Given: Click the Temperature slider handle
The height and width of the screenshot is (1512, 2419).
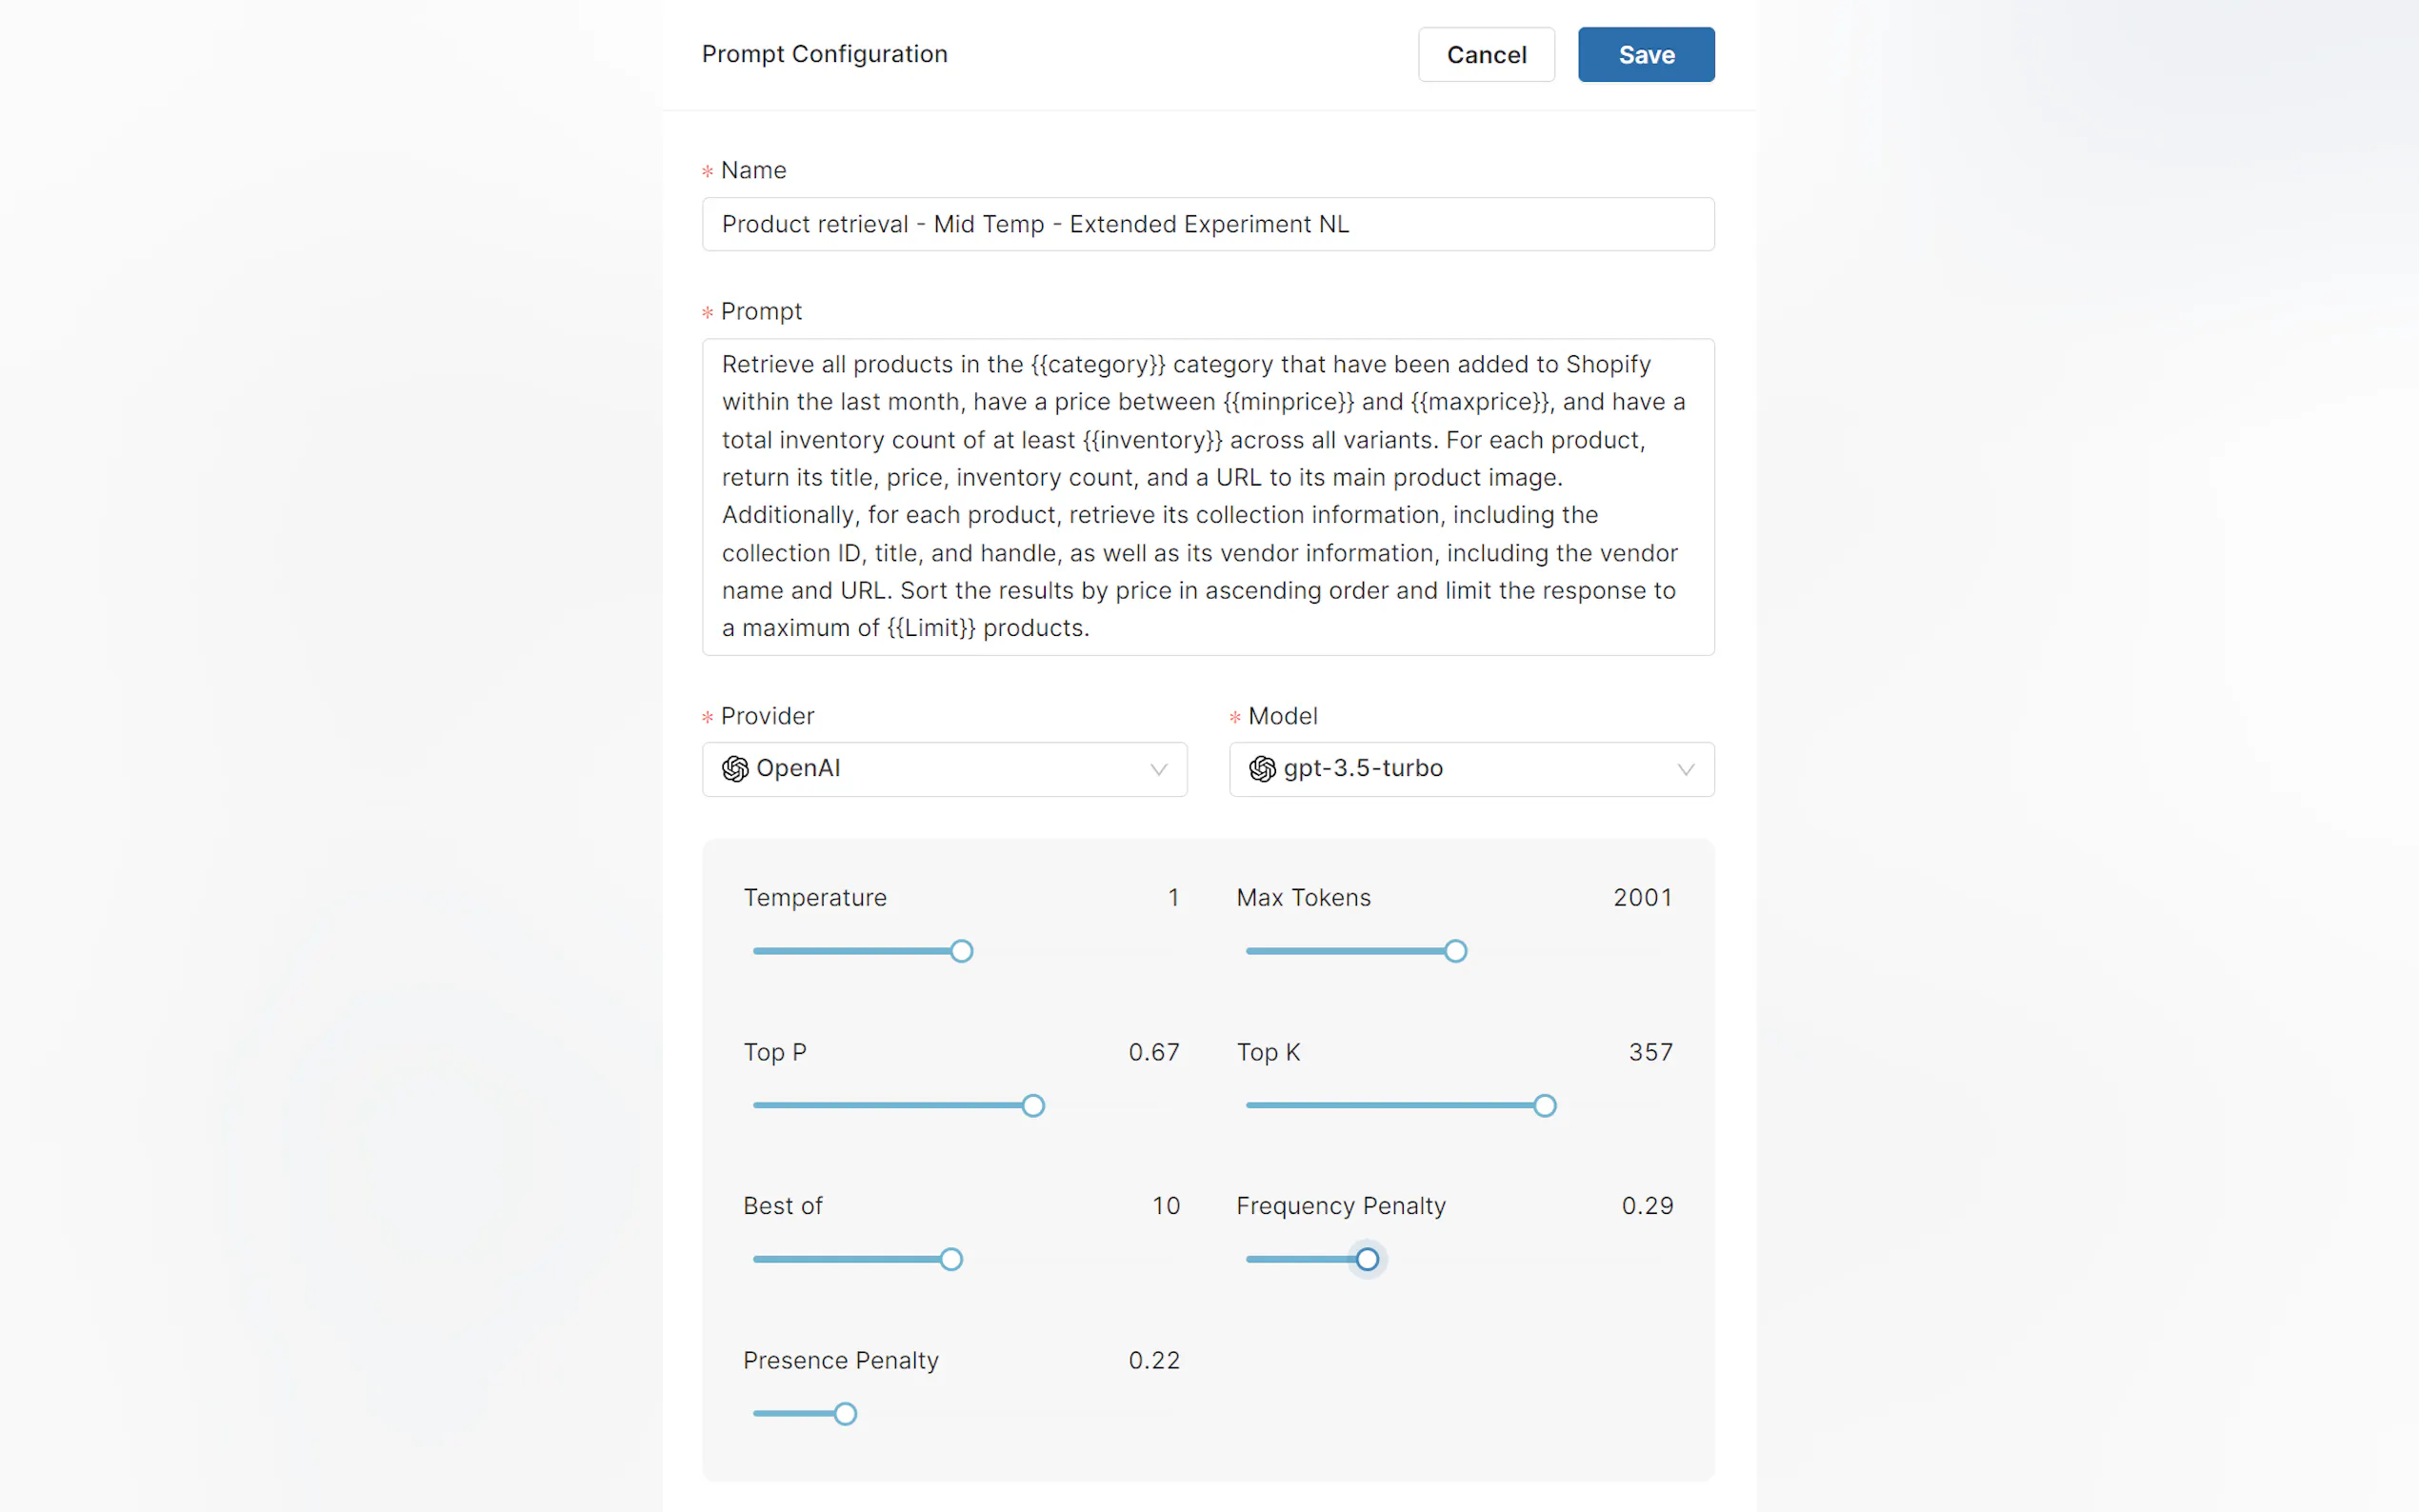Looking at the screenshot, I should (x=961, y=951).
